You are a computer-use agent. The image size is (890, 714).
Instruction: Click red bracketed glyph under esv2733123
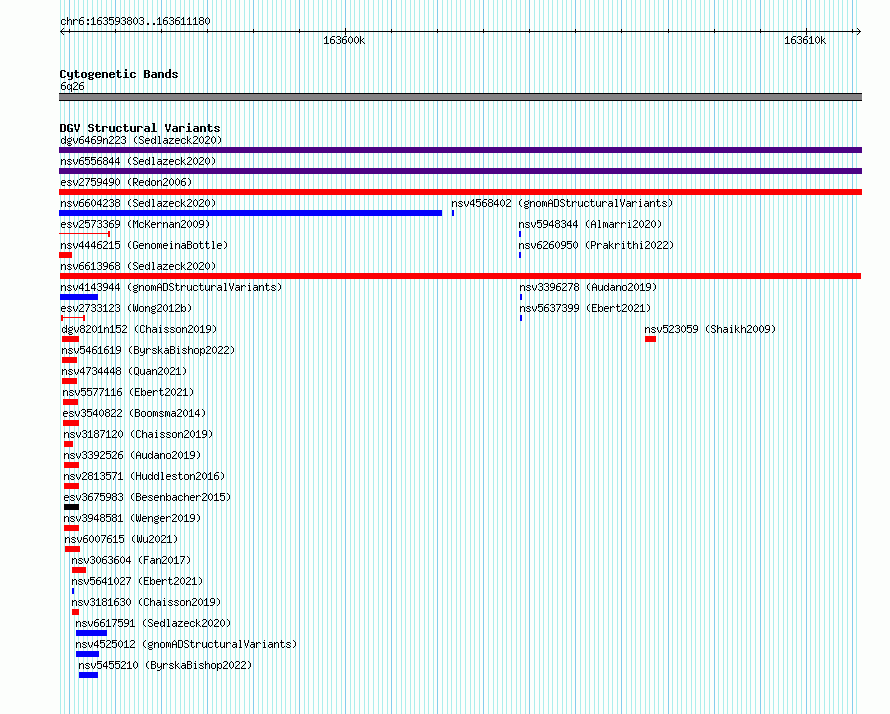[73, 318]
